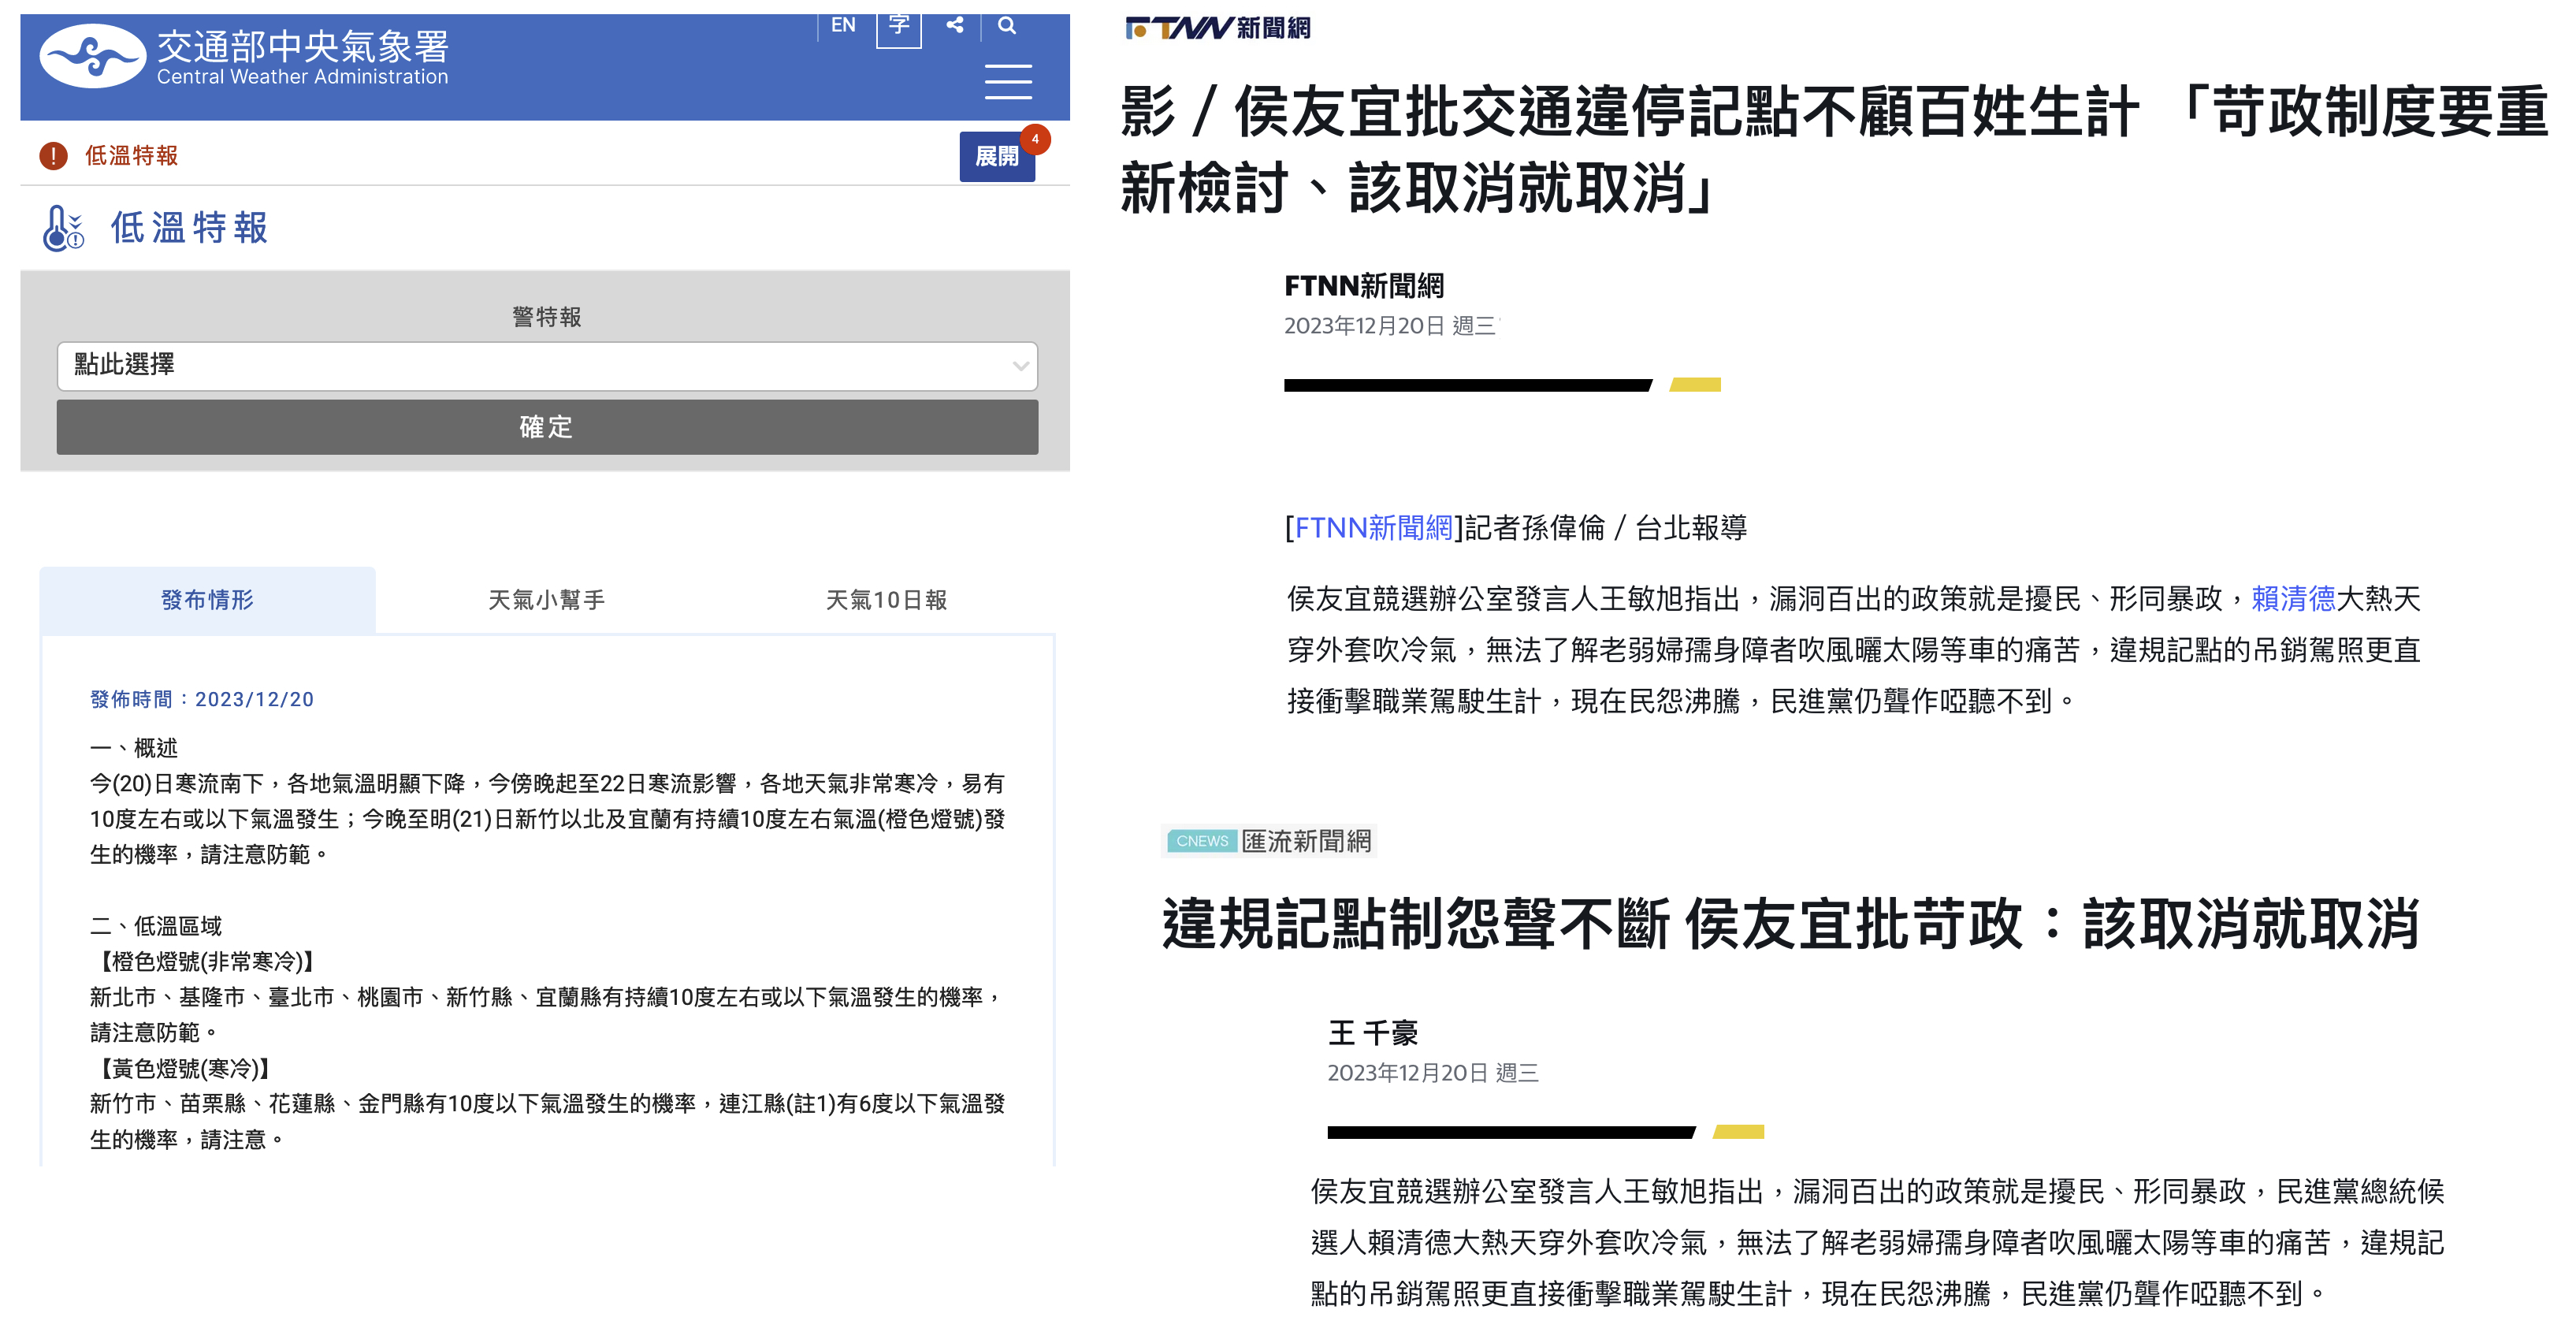This screenshot has height=1343, width=2576.
Task: Switch site language to EN
Action: click(x=843, y=25)
